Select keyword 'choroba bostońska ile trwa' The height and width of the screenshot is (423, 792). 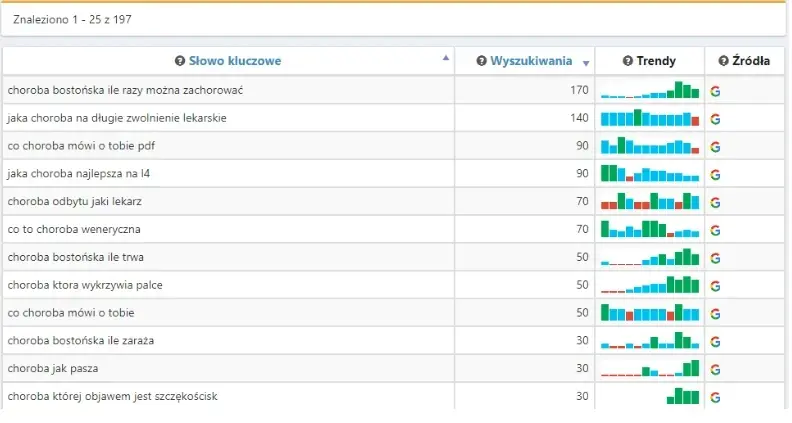point(75,257)
